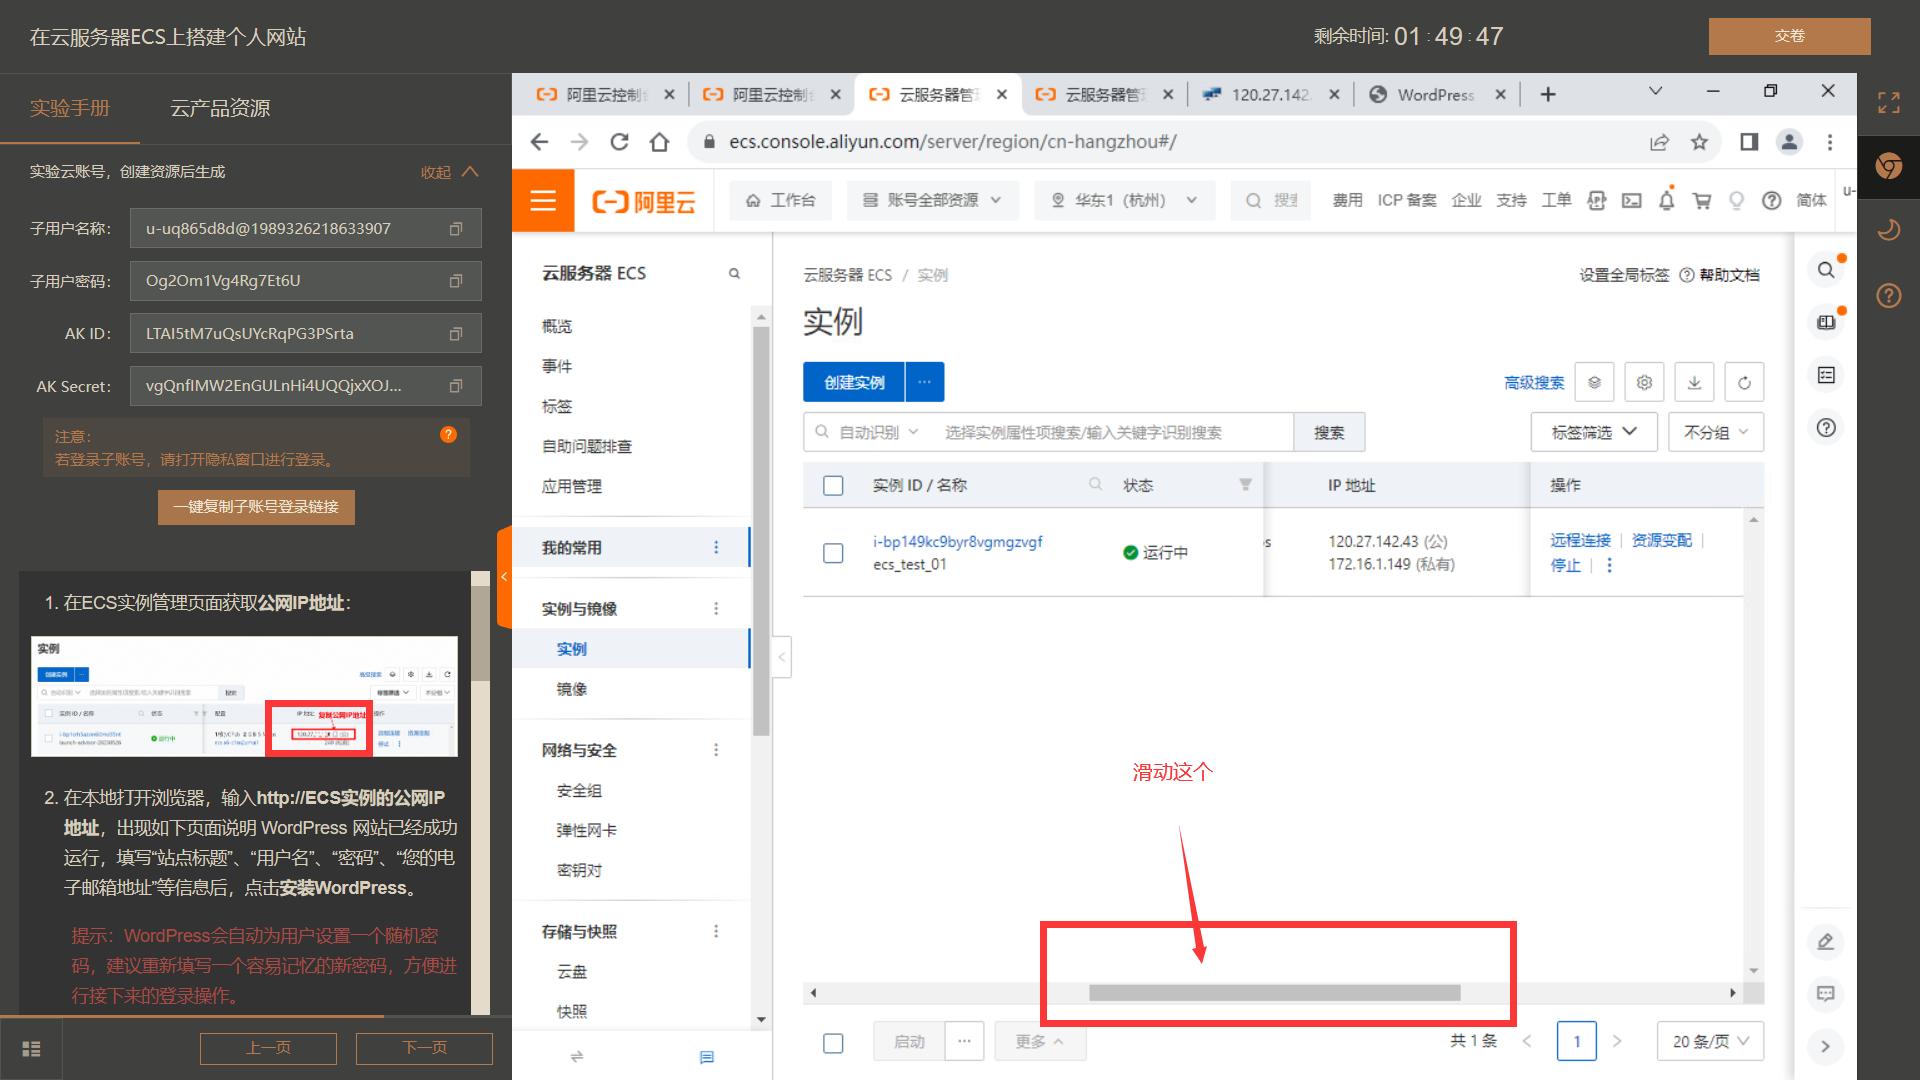Image resolution: width=1920 pixels, height=1080 pixels.
Task: Copy the sub-user password value
Action: (456, 281)
